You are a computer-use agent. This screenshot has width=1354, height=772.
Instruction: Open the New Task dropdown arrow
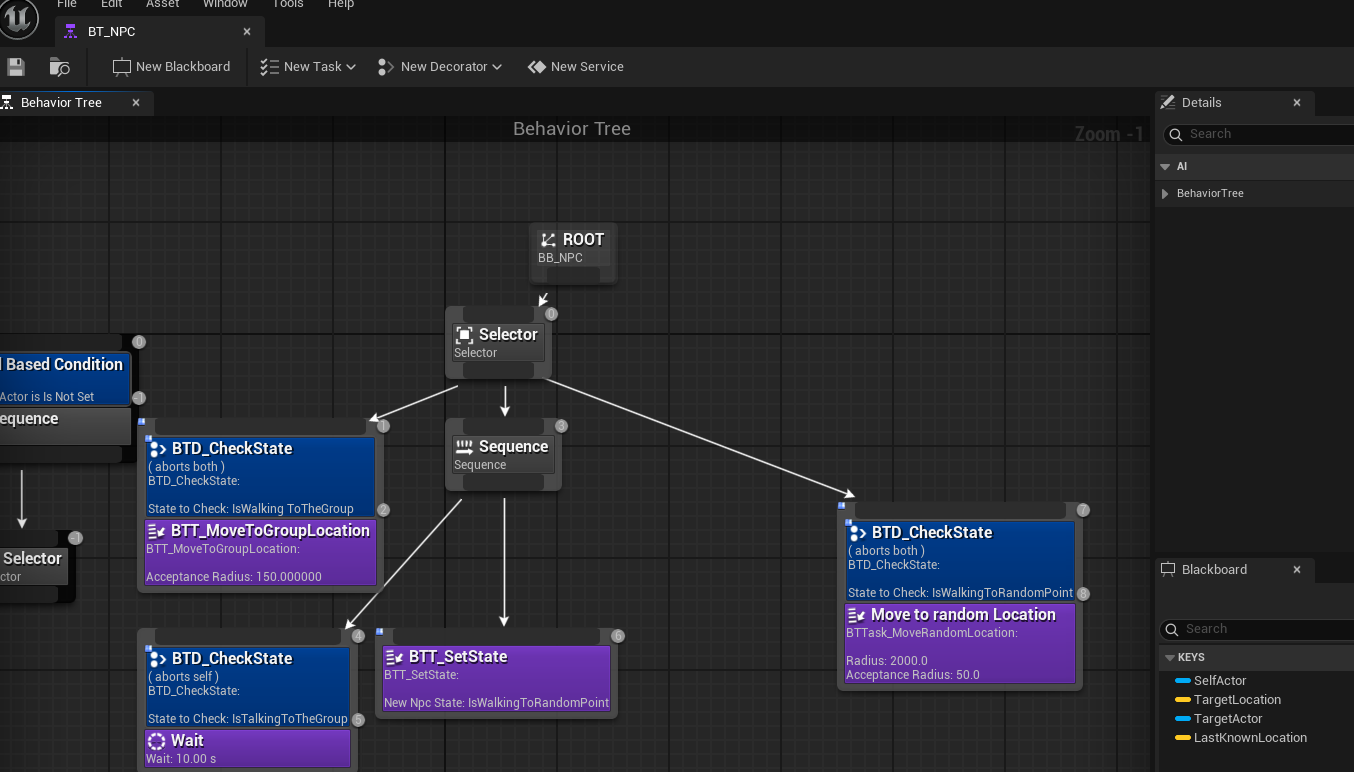point(351,66)
